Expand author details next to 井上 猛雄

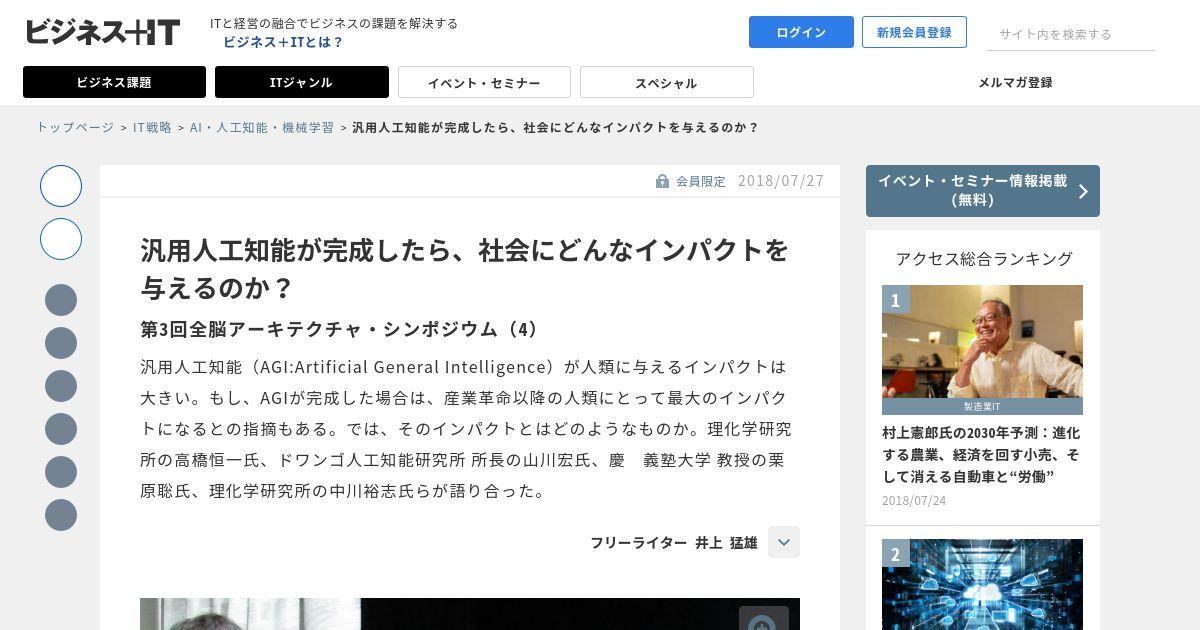(784, 542)
